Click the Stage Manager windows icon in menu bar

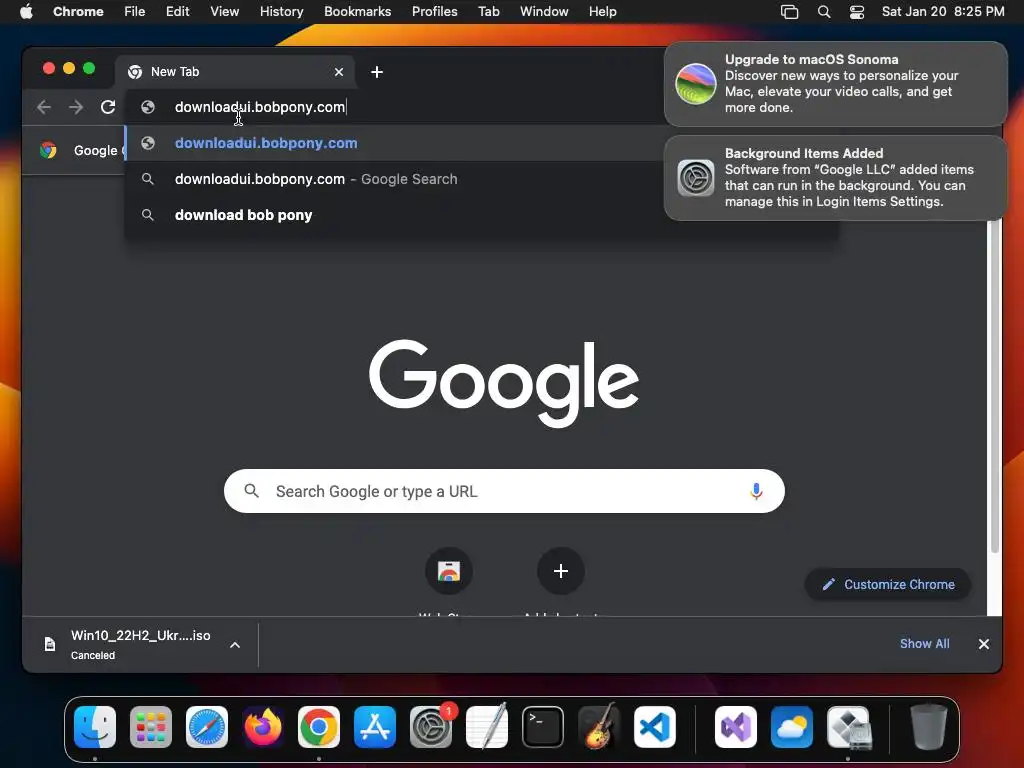click(790, 12)
